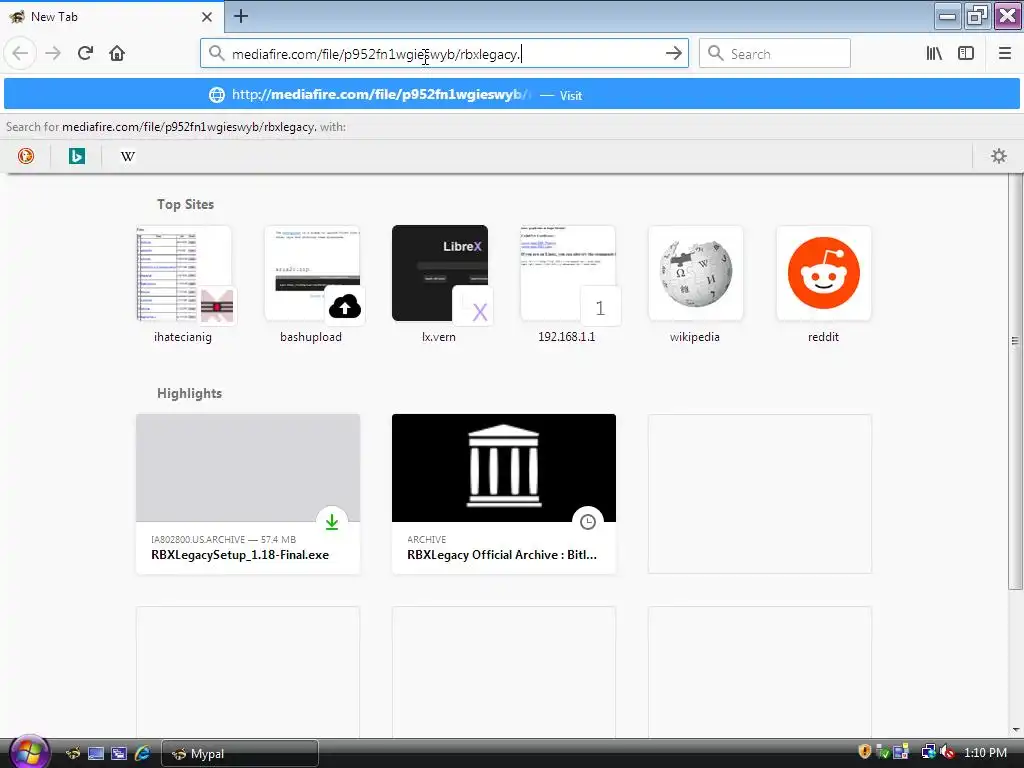The image size is (1024, 768).
Task: Reload the current page
Action: (85, 53)
